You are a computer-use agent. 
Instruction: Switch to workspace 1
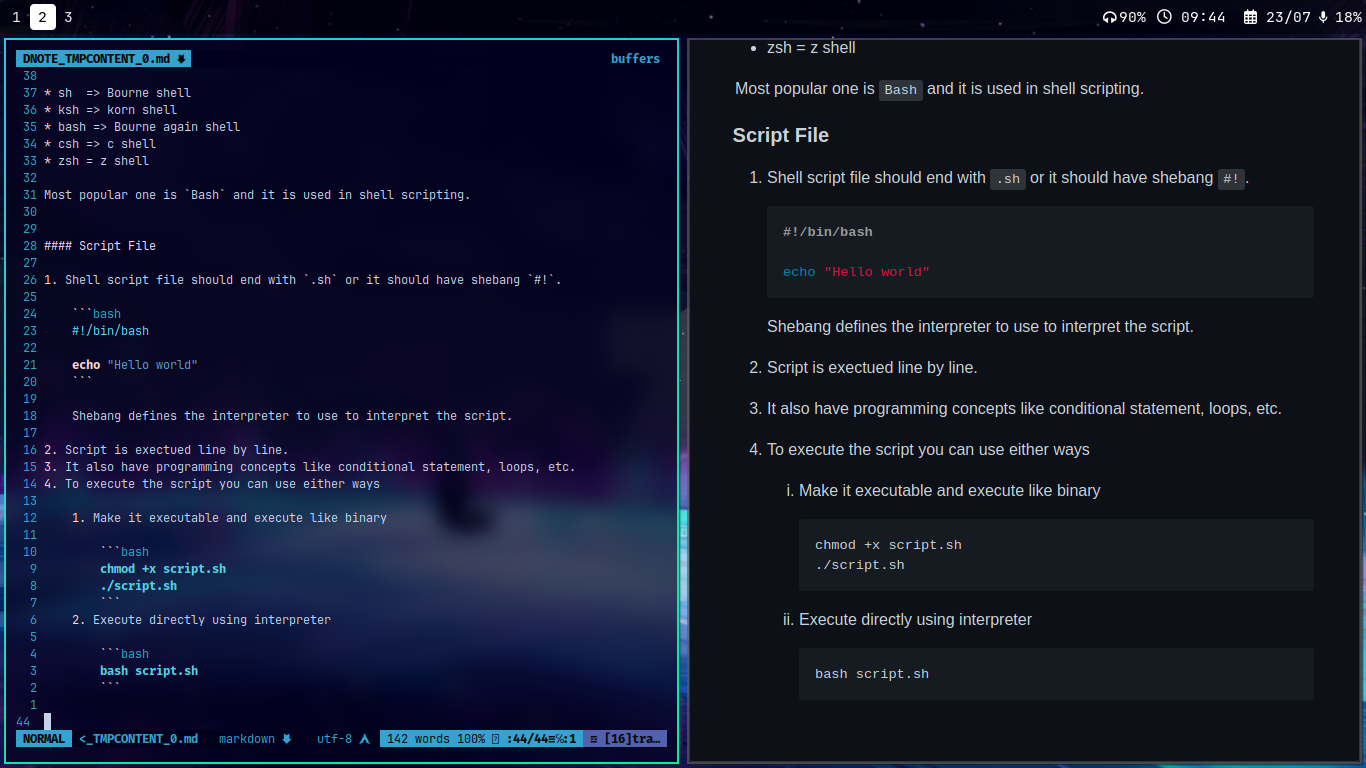tap(16, 17)
